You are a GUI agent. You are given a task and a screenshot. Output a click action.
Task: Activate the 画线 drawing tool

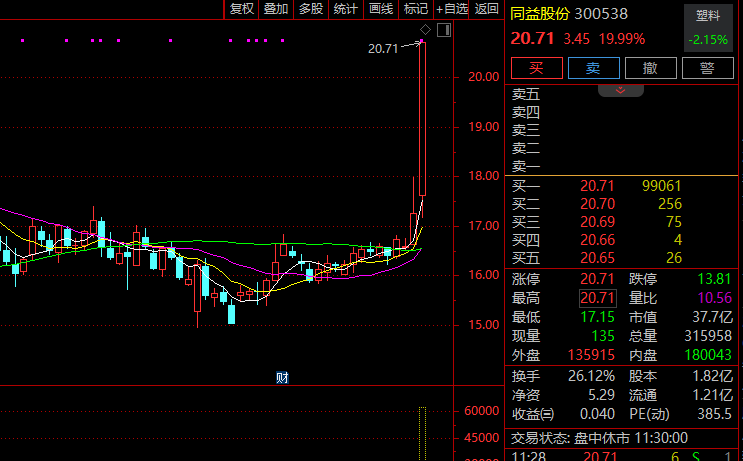(x=381, y=9)
